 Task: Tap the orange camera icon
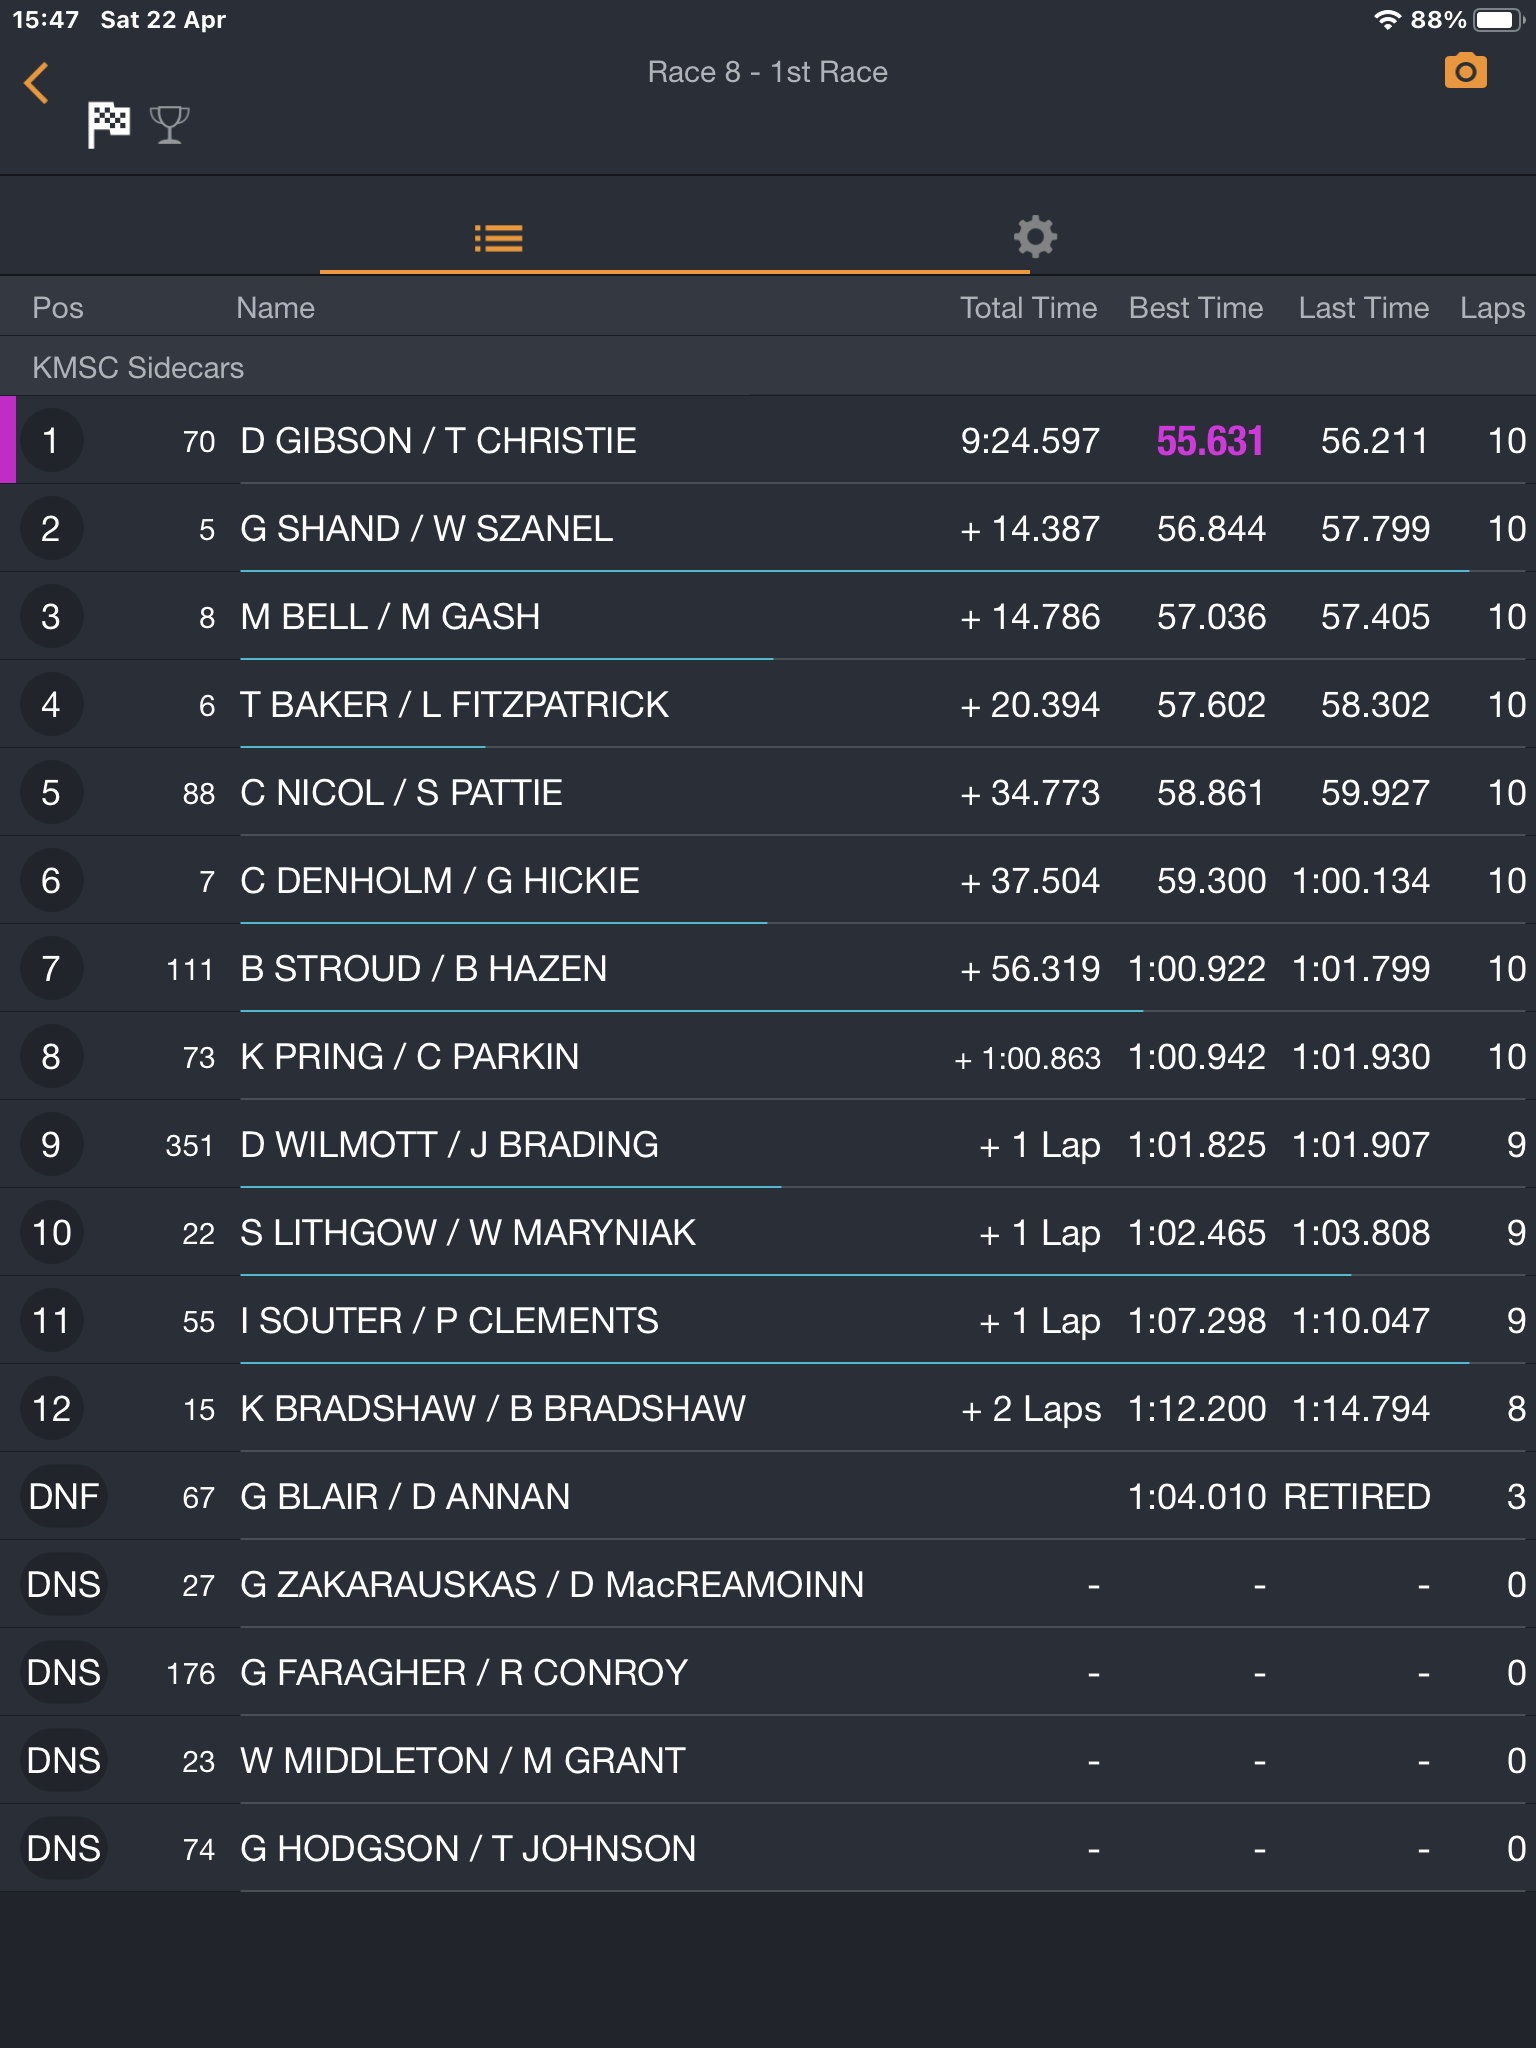tap(1465, 72)
